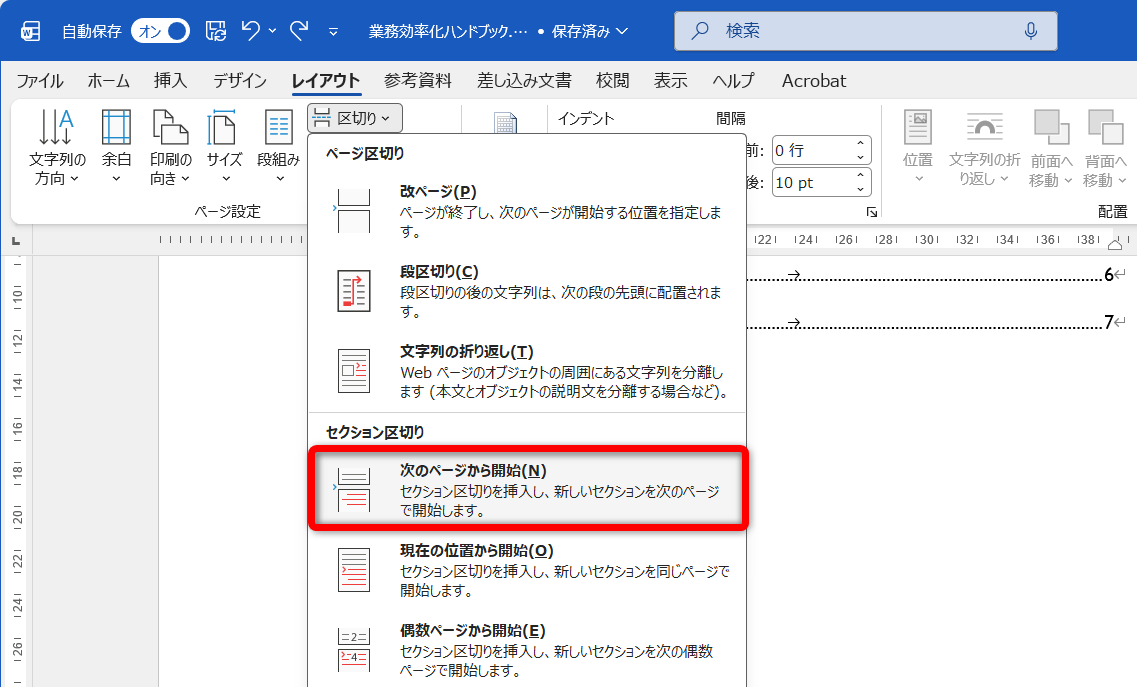Click the right indent marker on ruler
Screen dimensions: 1137x687
(1115, 245)
